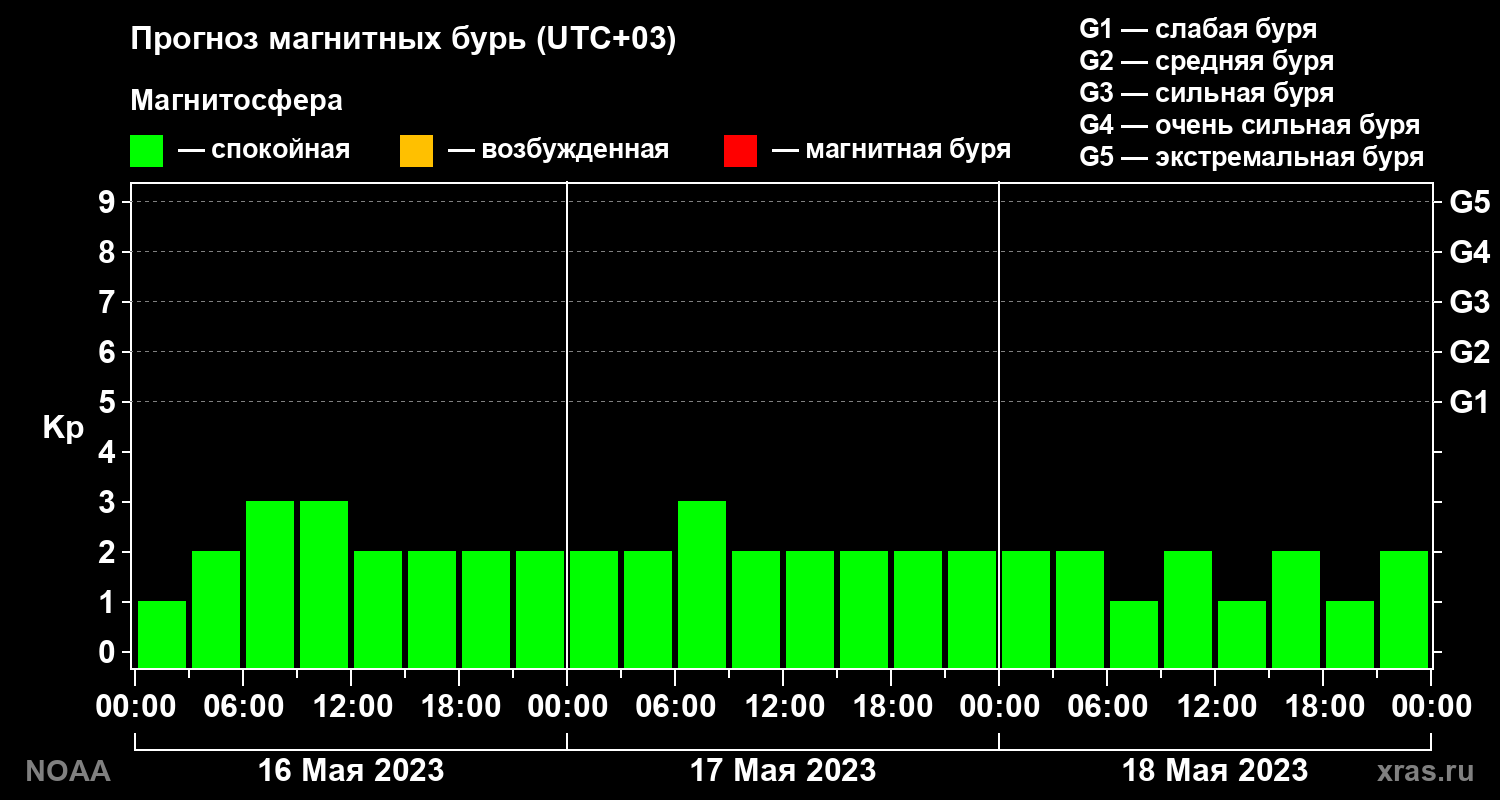
Task: Select the 'G4 — очень сильная буря' legend line
Action: (x=1250, y=125)
